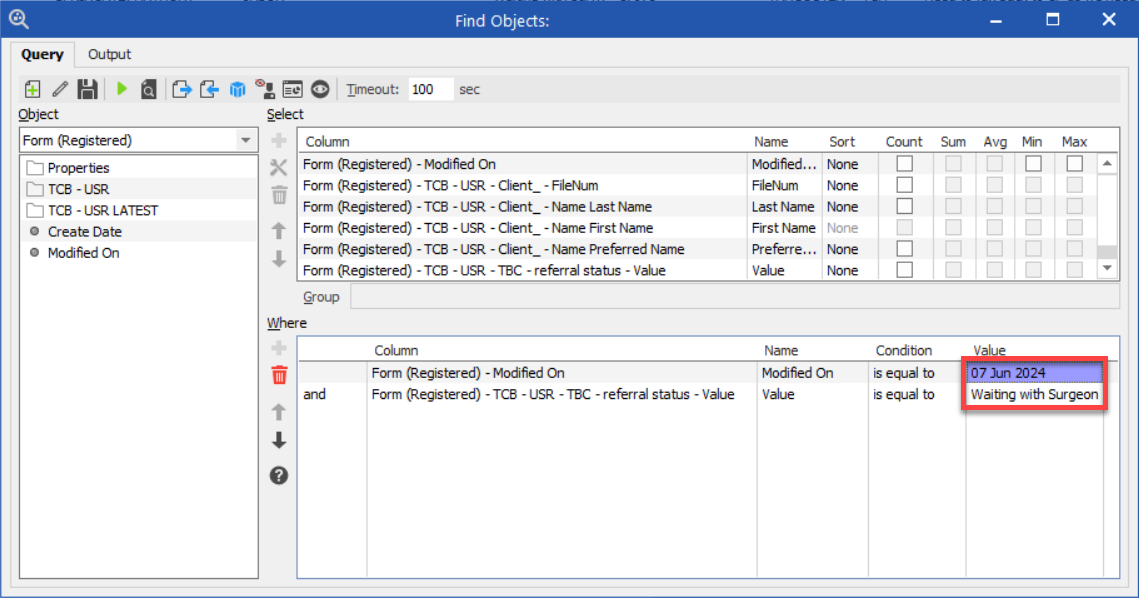Click the add plus icon beside Where list
This screenshot has width=1139, height=598.
(x=279, y=348)
